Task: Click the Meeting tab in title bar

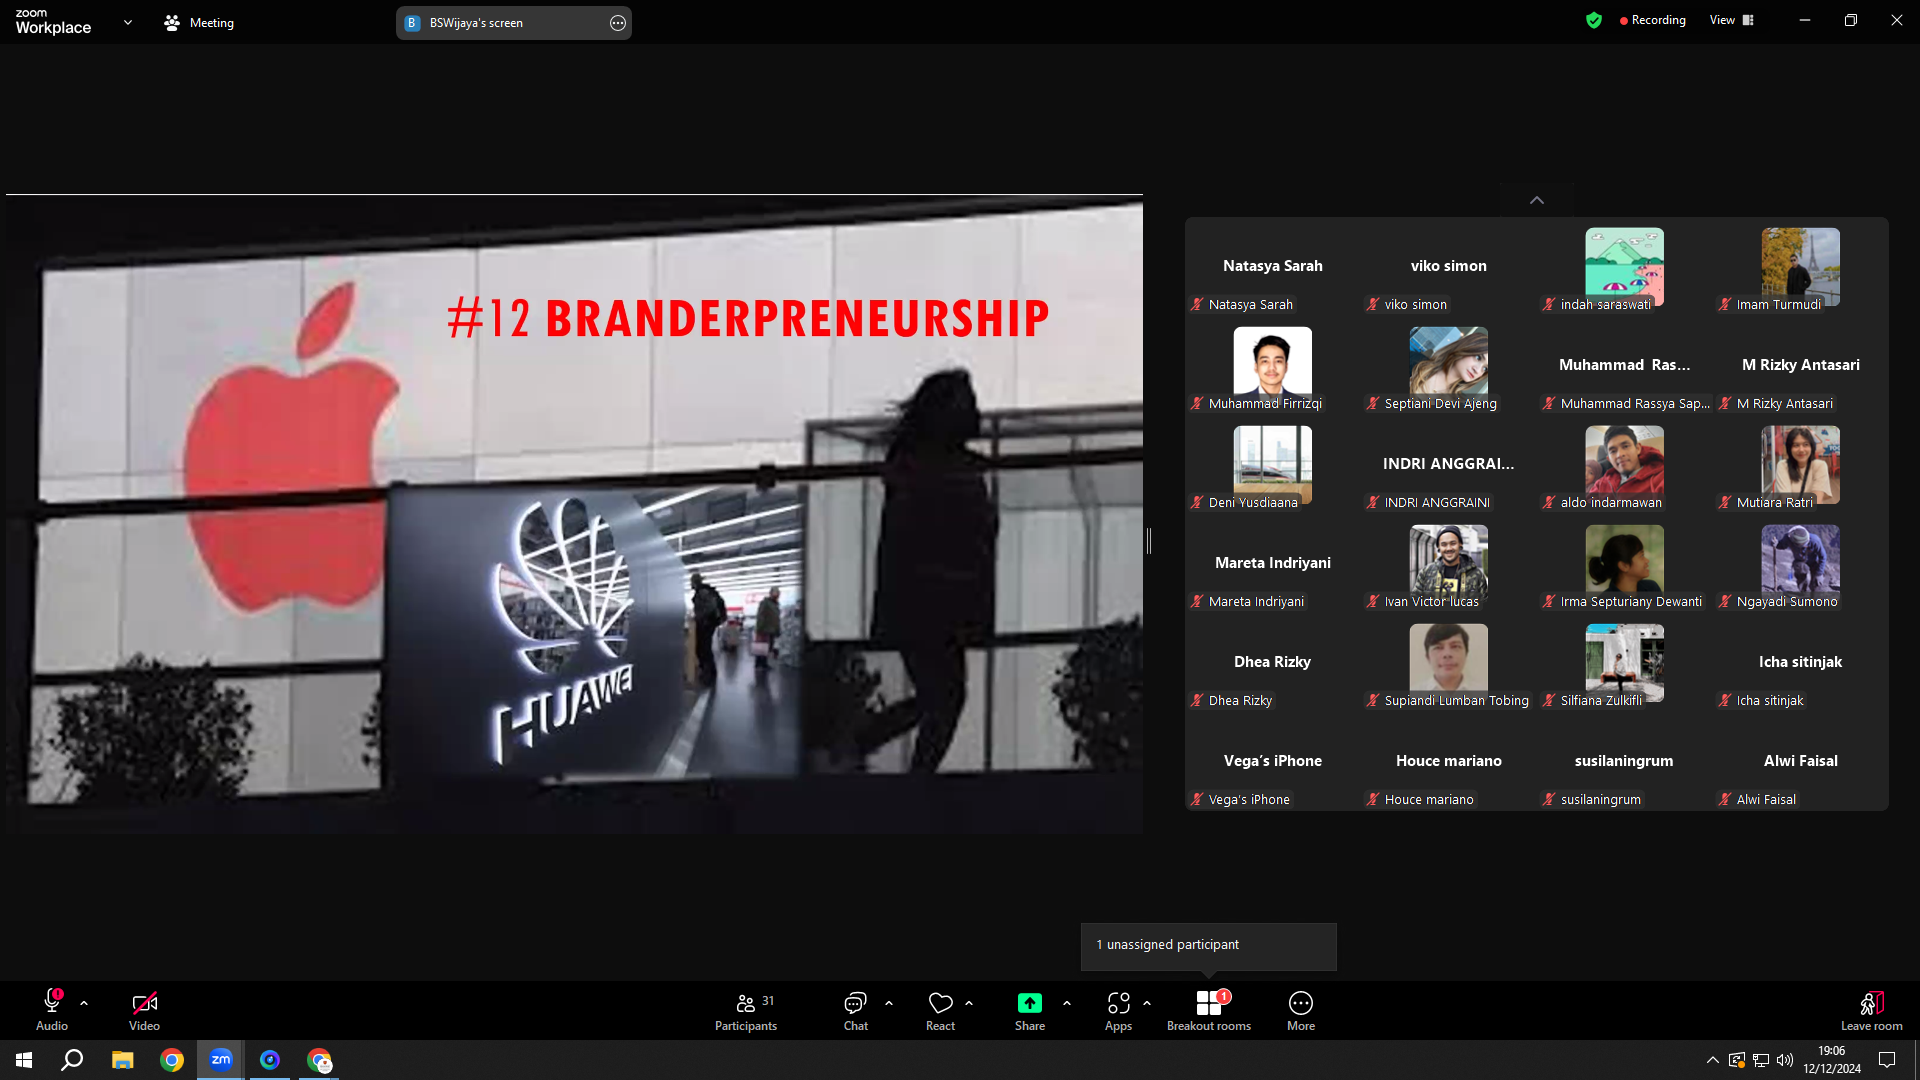Action: (199, 22)
